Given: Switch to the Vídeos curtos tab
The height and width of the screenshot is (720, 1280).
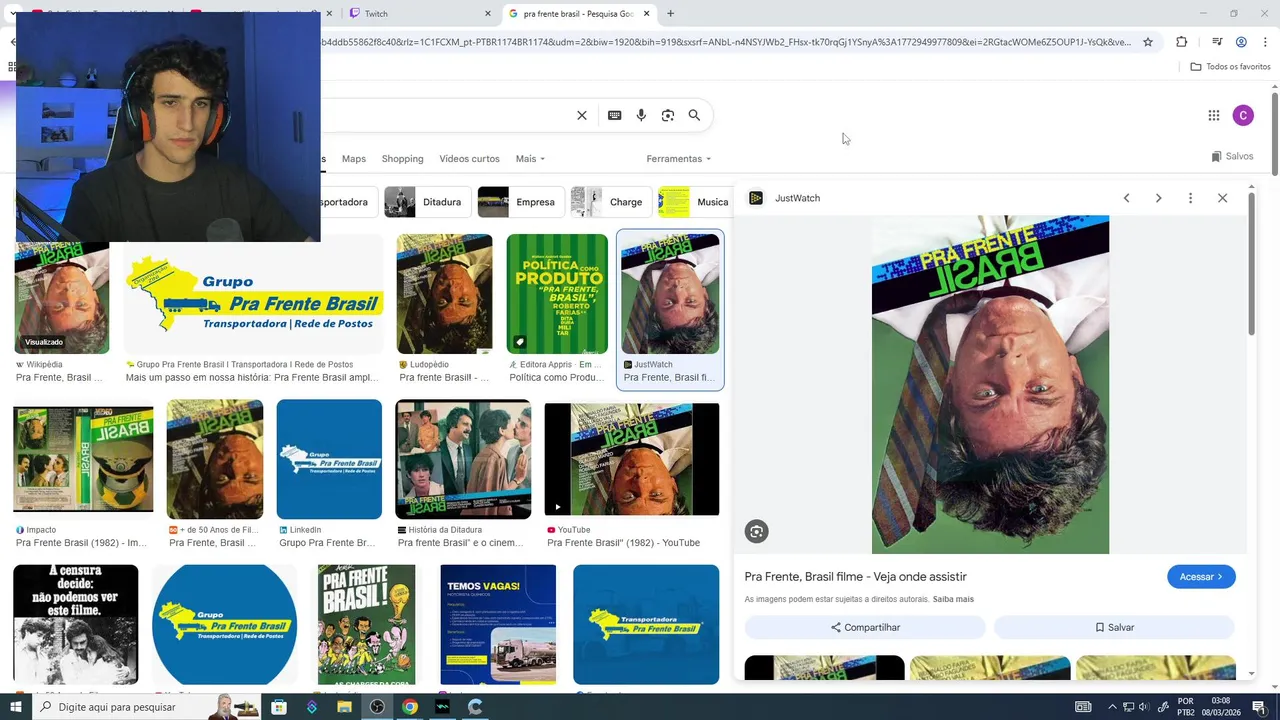Looking at the screenshot, I should pyautogui.click(x=469, y=159).
